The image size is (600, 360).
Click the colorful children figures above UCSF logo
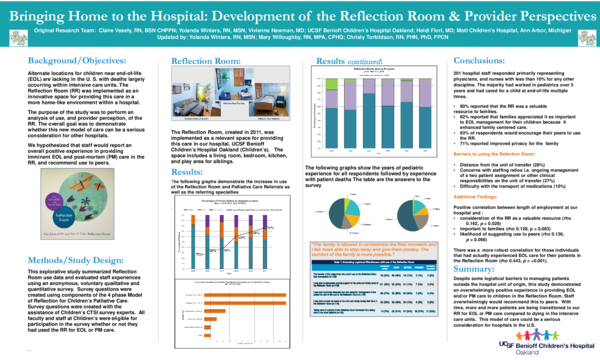pyautogui.click(x=537, y=334)
